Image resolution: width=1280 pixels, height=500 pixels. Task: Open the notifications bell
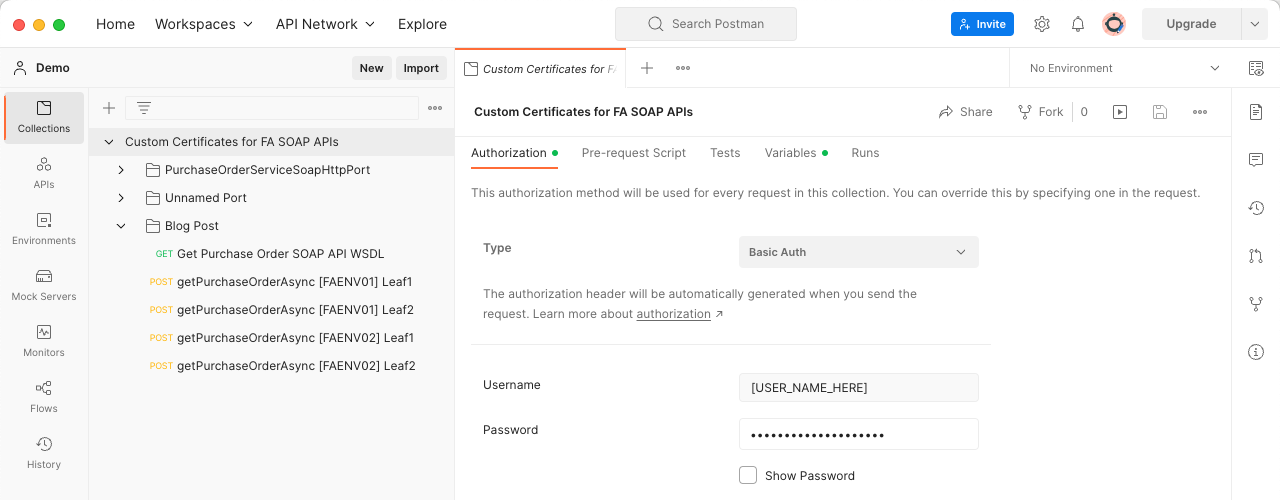(x=1078, y=24)
